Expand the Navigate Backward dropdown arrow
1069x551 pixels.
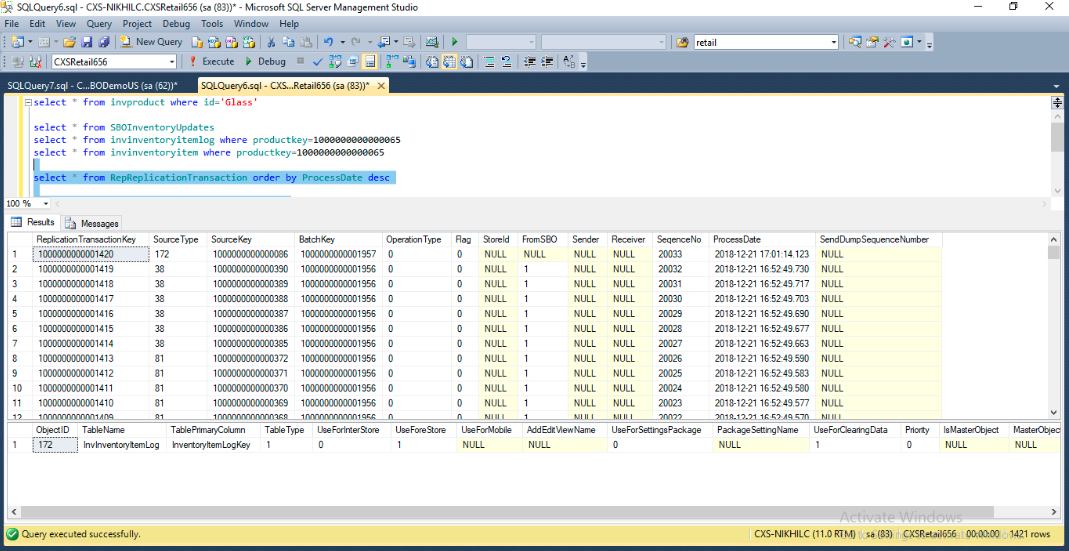click(x=396, y=42)
